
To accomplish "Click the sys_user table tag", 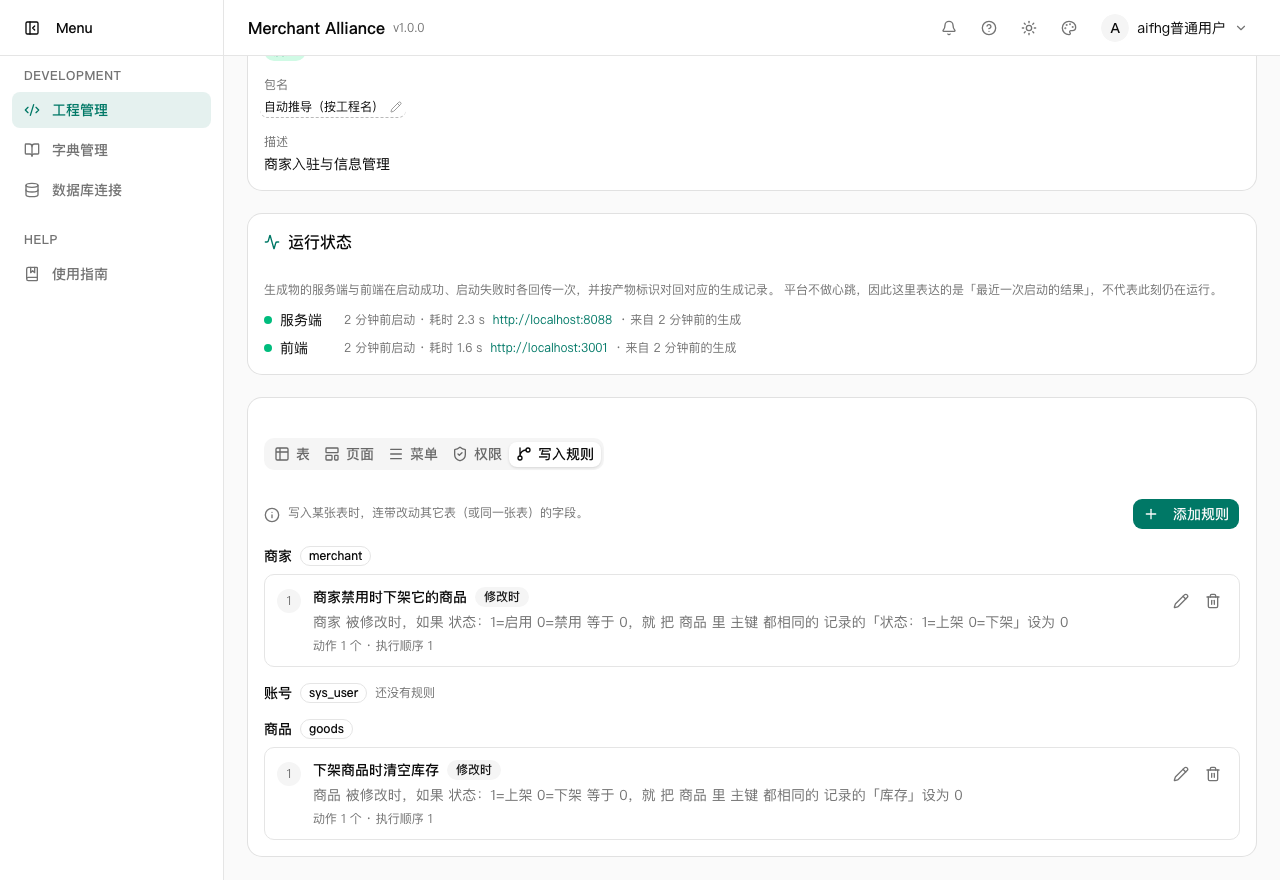I will point(333,693).
